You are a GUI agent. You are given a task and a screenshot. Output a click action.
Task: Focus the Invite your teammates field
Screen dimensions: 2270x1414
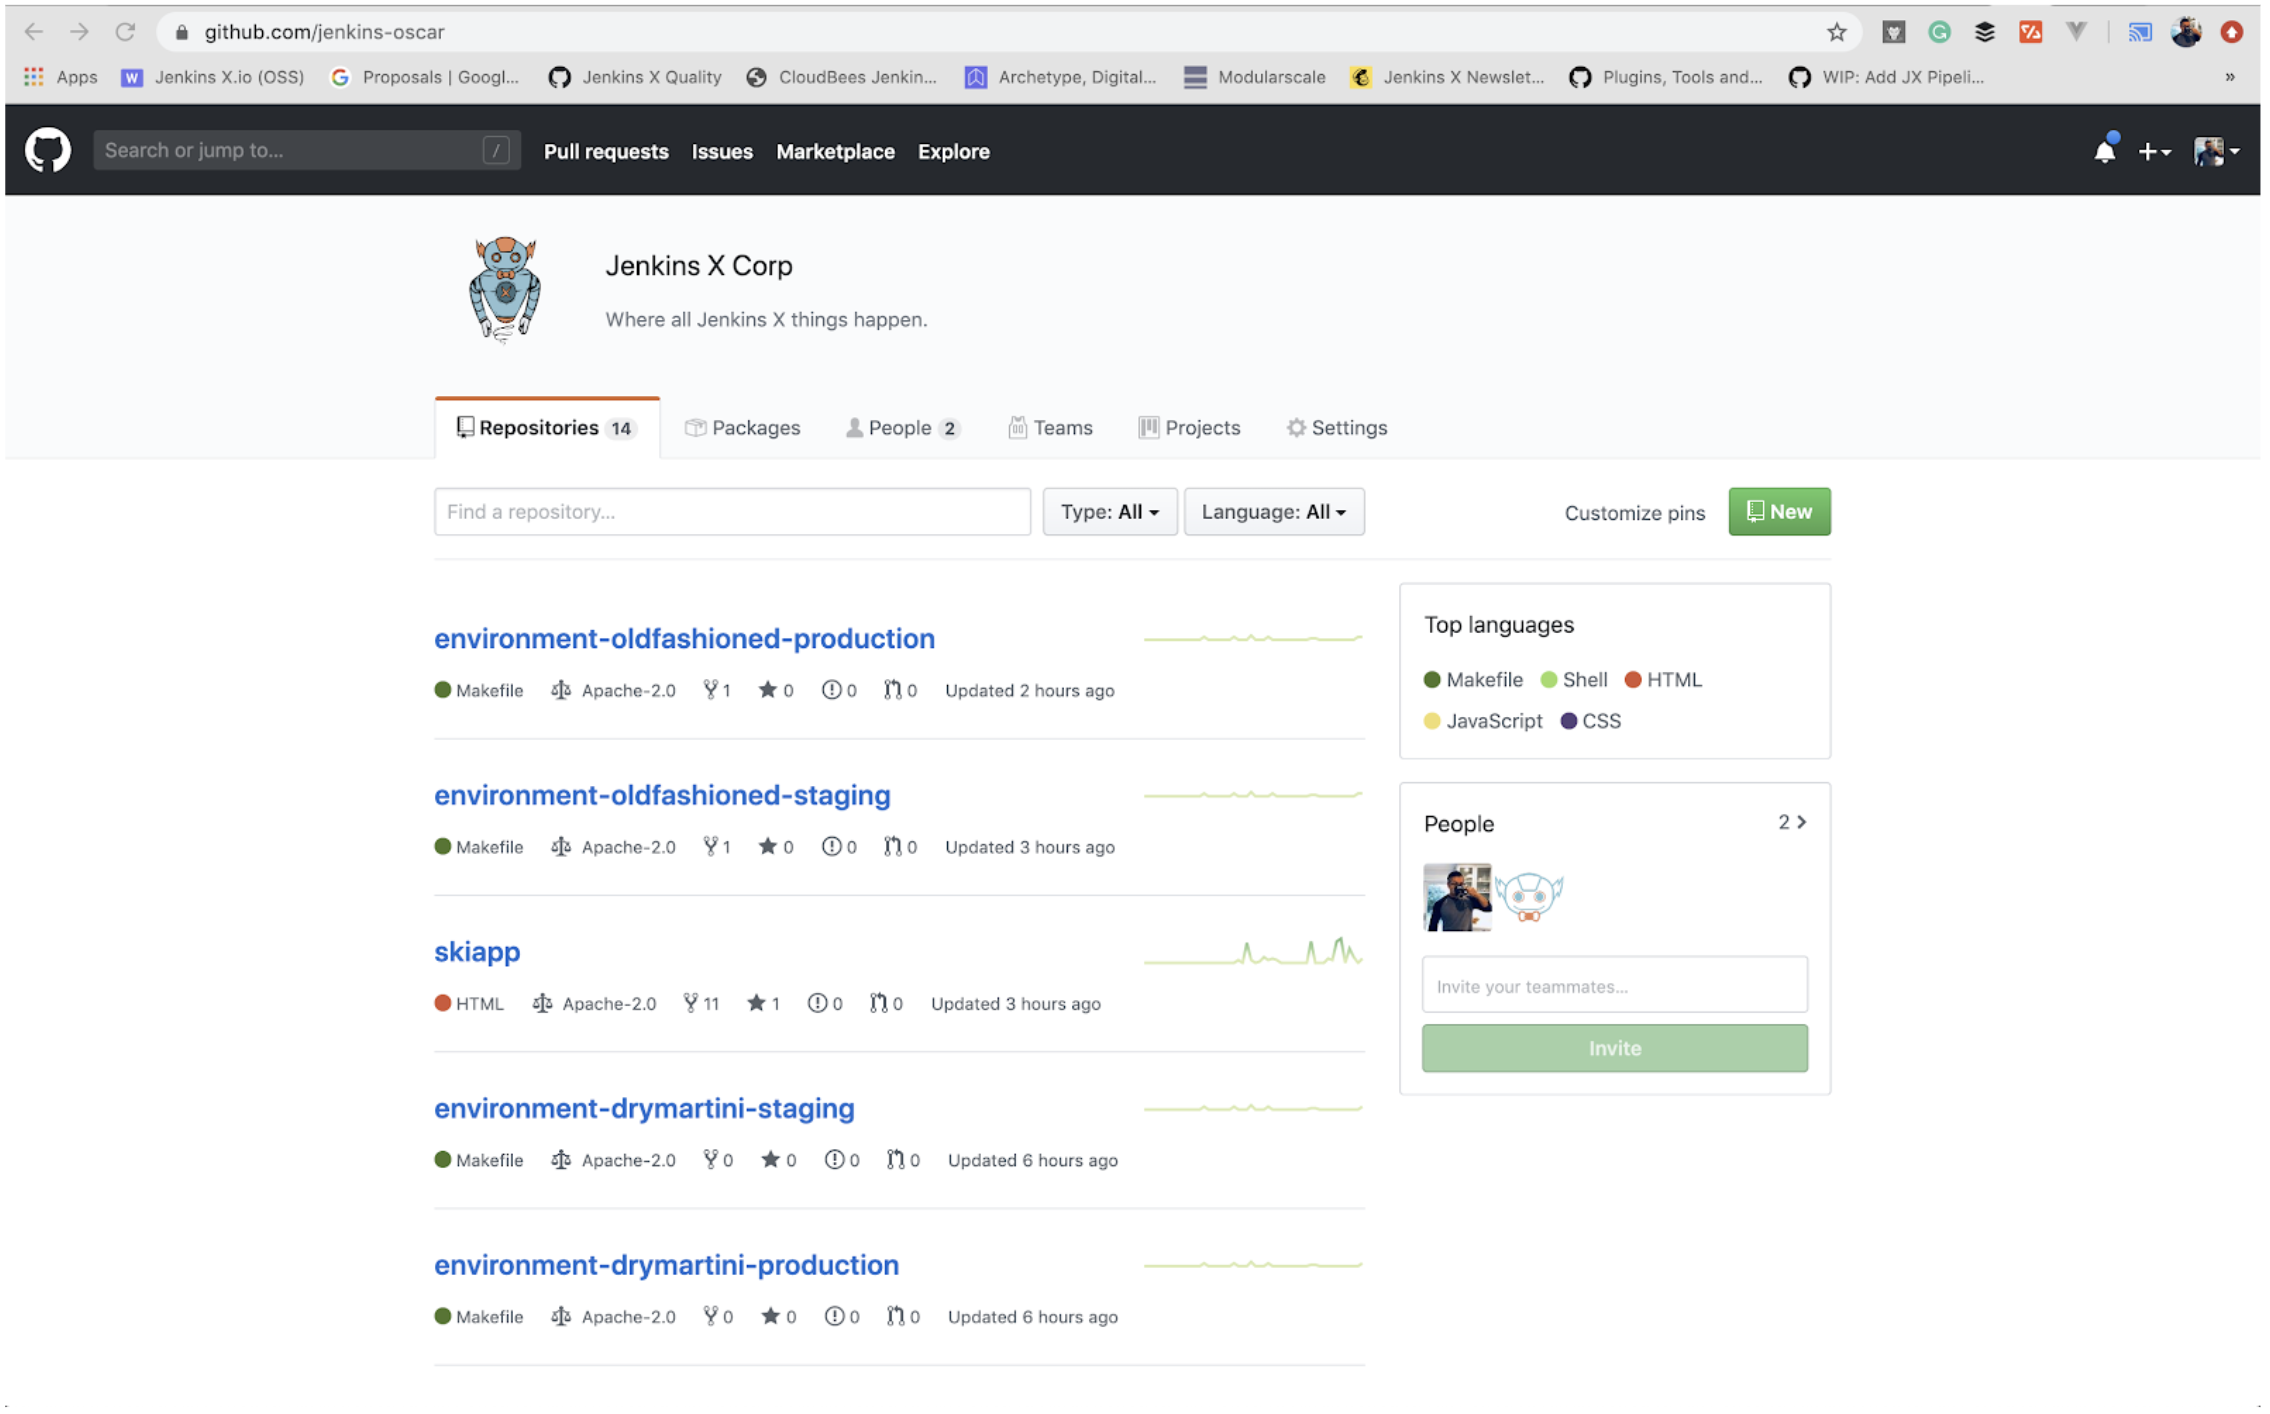click(x=1614, y=986)
